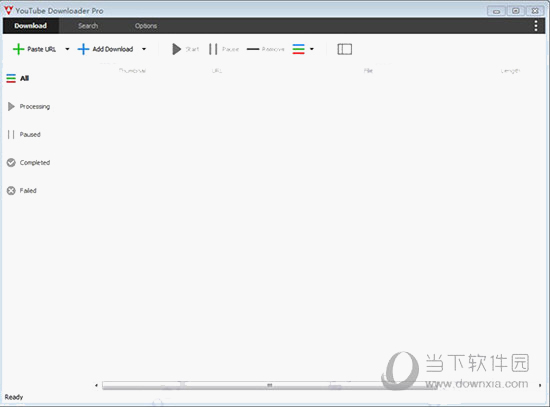Click the Start play triangle icon
550x407 pixels.
(x=176, y=49)
